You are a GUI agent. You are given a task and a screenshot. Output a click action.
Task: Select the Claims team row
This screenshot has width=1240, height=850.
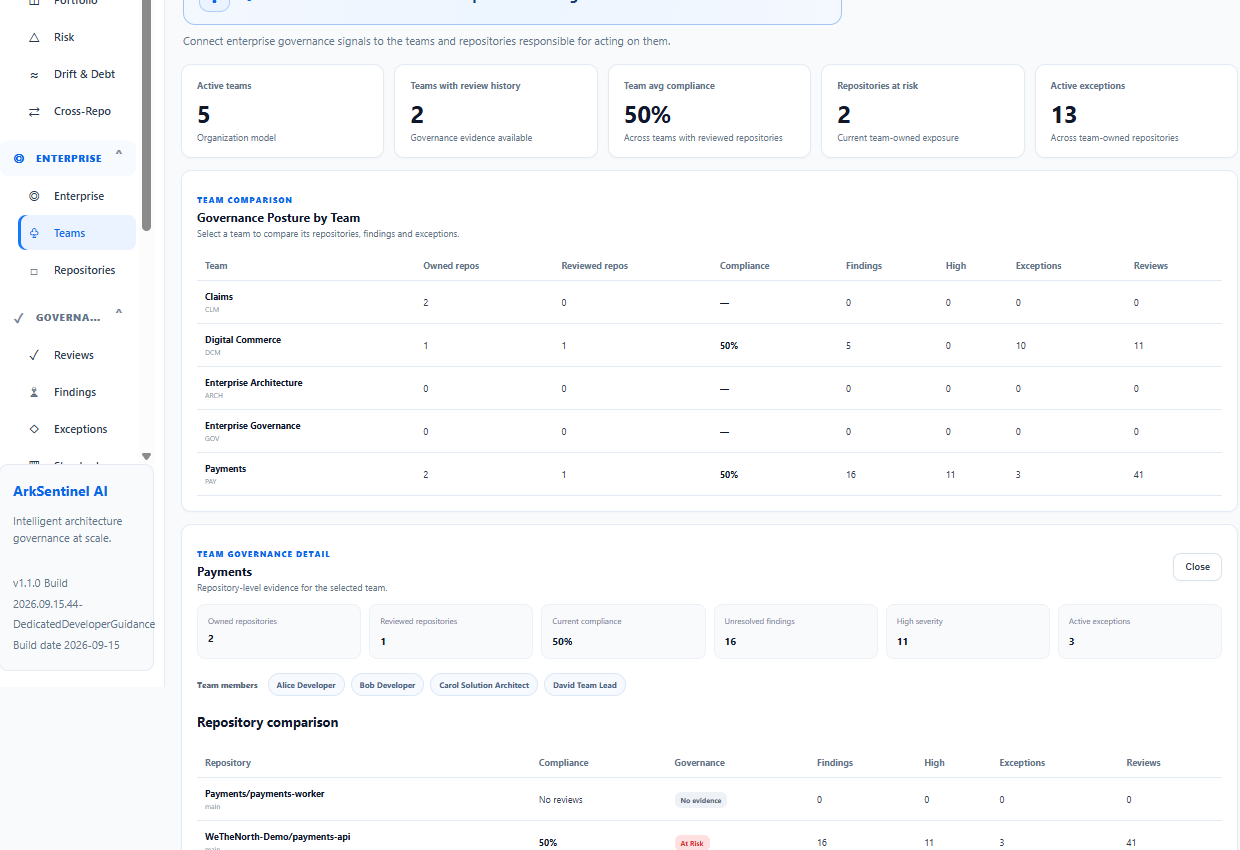pos(709,302)
